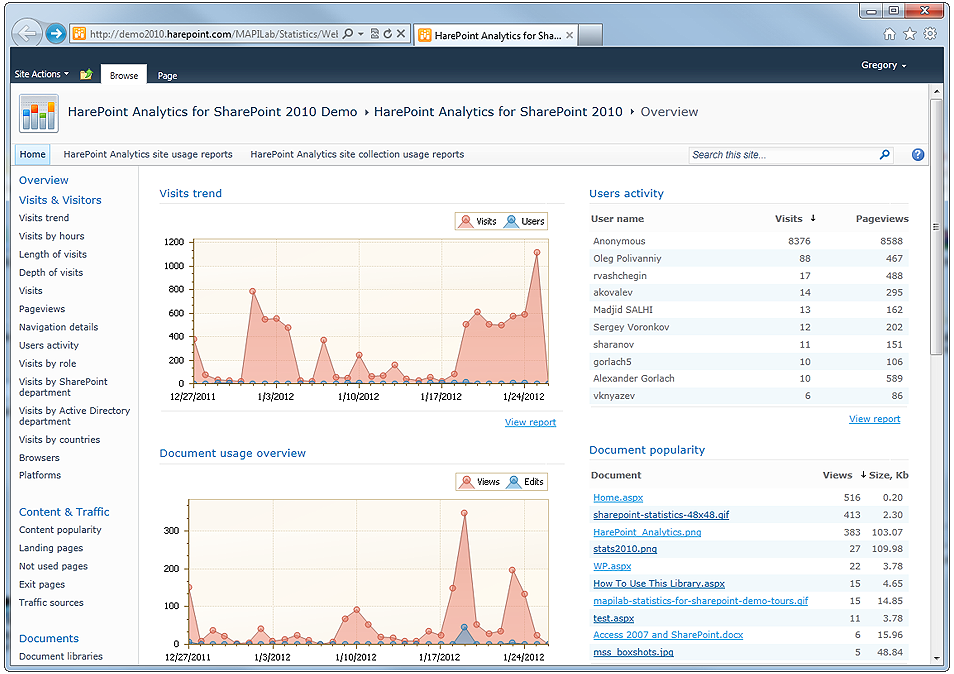
Task: Switch to the Page ribbon tab
Action: click(x=167, y=76)
